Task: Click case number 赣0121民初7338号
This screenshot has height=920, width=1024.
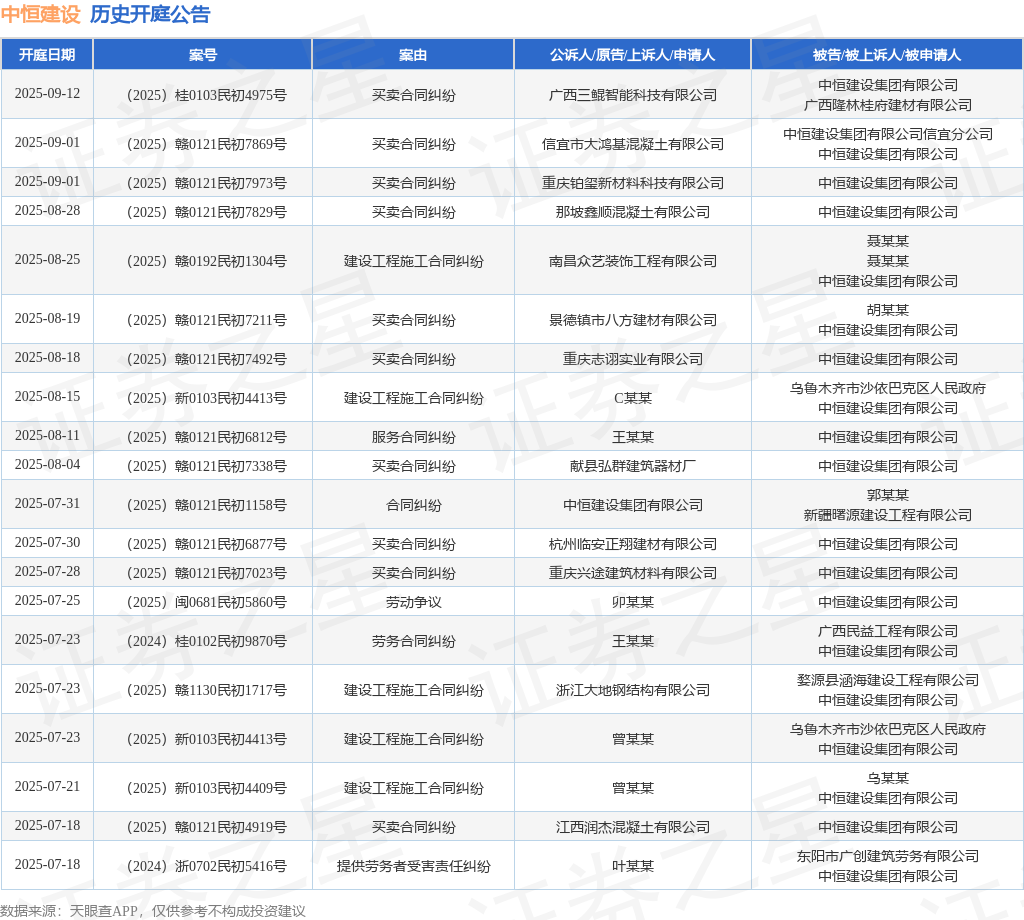Action: click(x=206, y=466)
